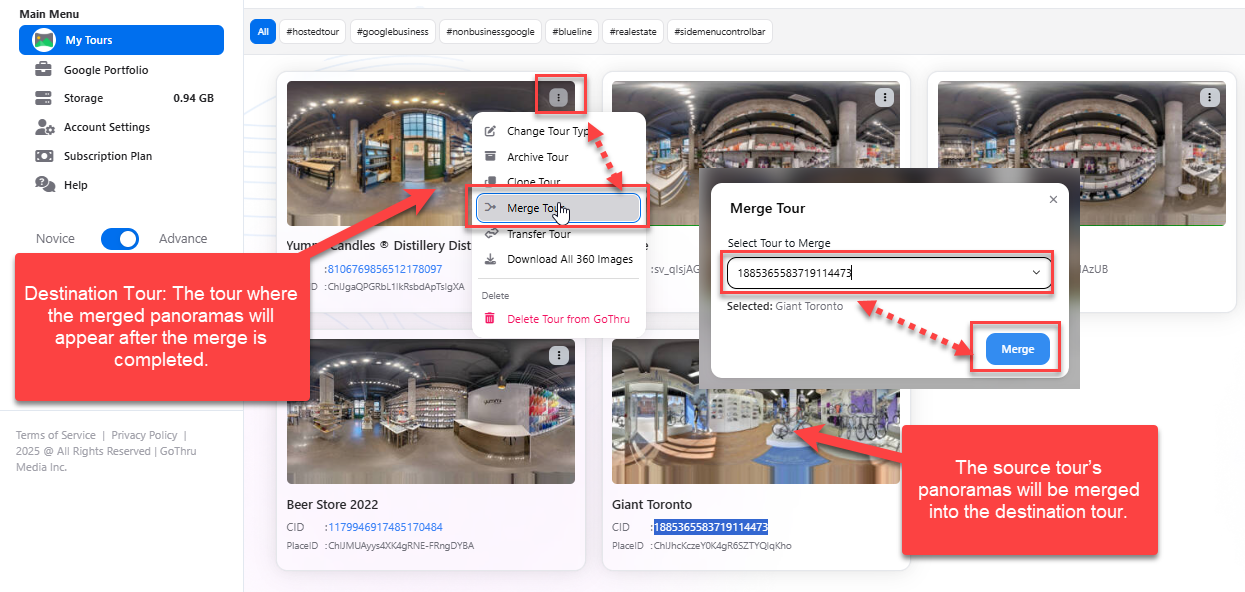
Task: Close the Merge Tour dialog
Action: pos(1053,200)
